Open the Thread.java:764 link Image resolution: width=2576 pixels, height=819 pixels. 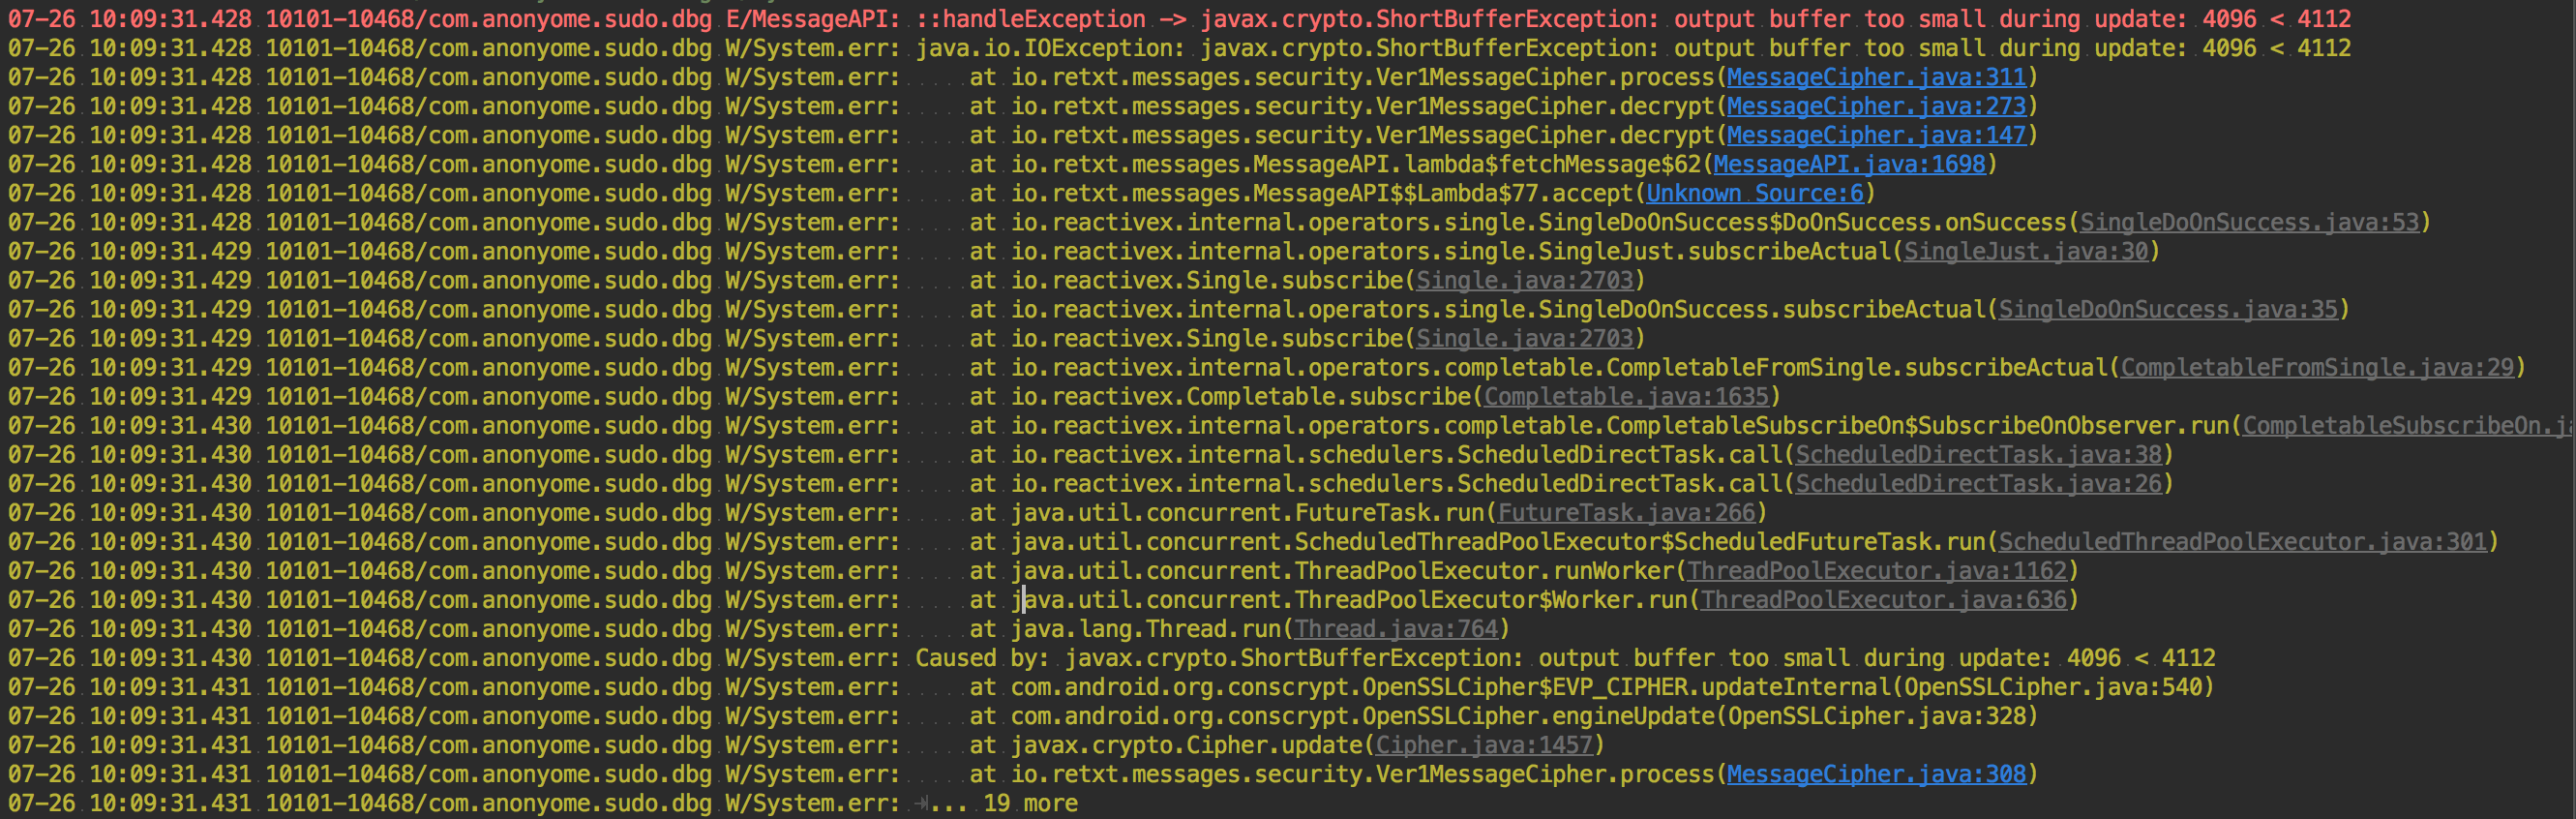(1396, 628)
